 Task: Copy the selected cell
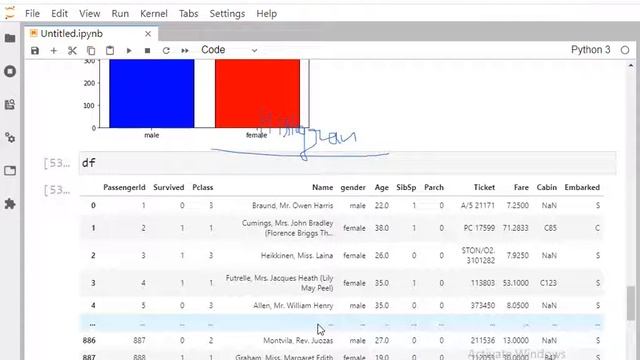pos(91,51)
